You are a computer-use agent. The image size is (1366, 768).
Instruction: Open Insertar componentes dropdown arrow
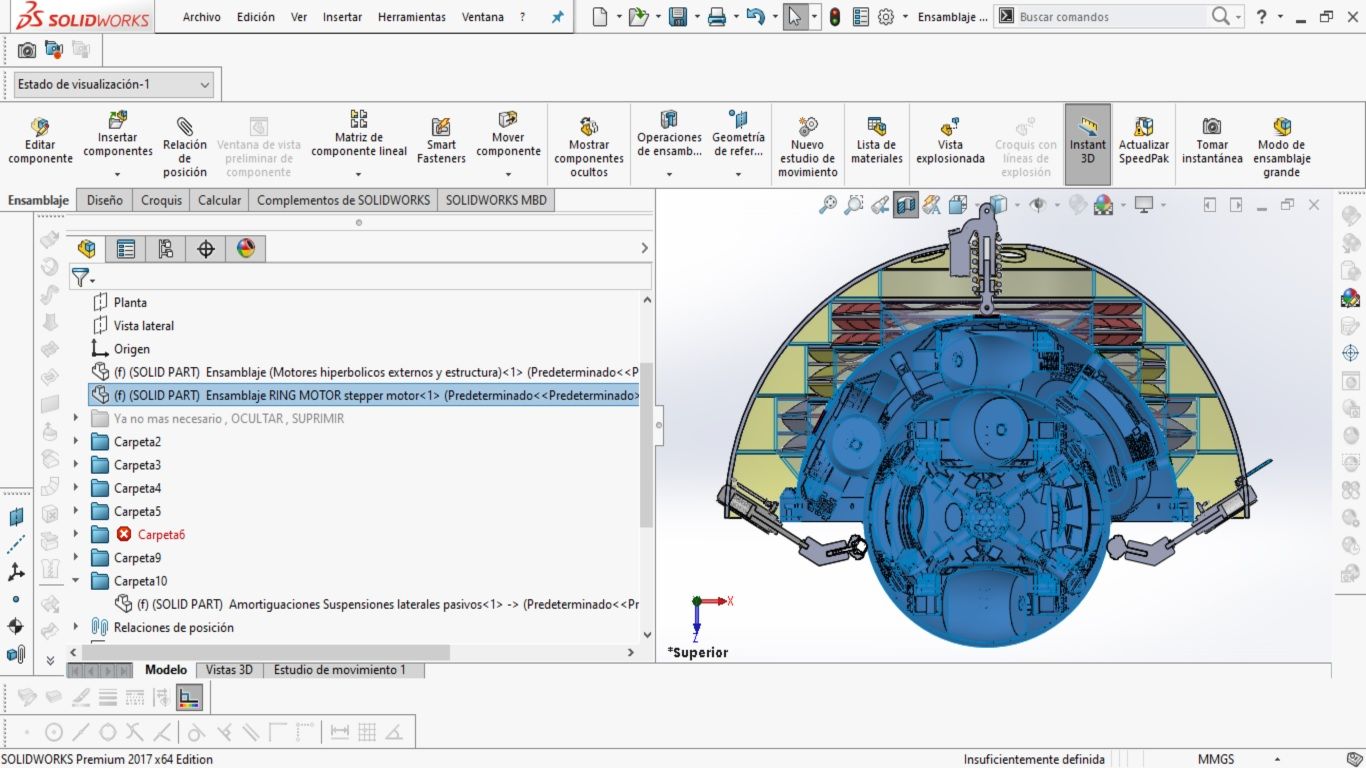point(118,174)
